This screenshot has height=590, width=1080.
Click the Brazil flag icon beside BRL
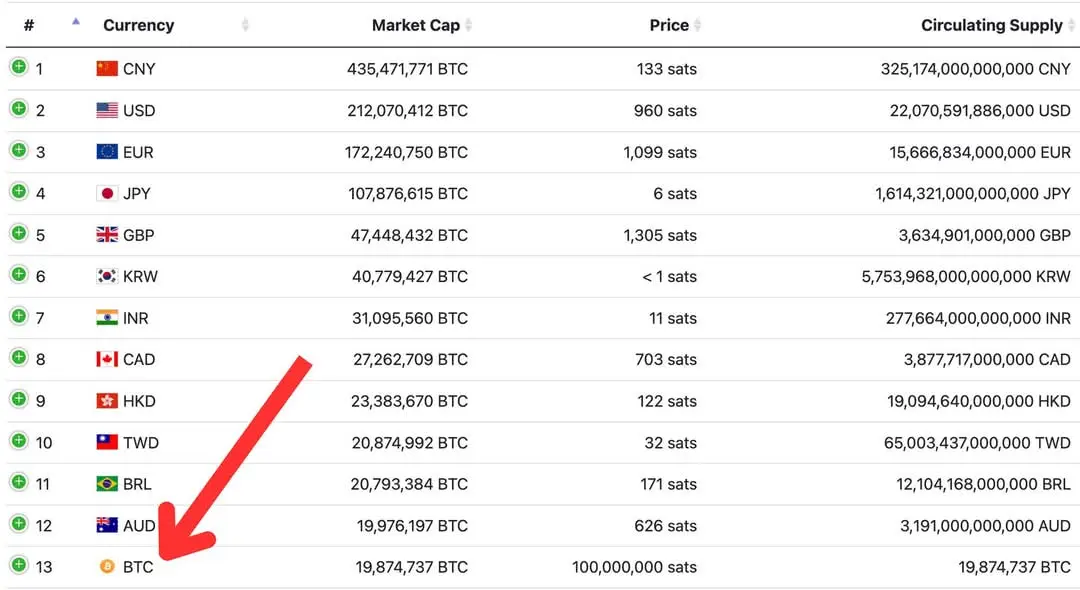coord(107,484)
